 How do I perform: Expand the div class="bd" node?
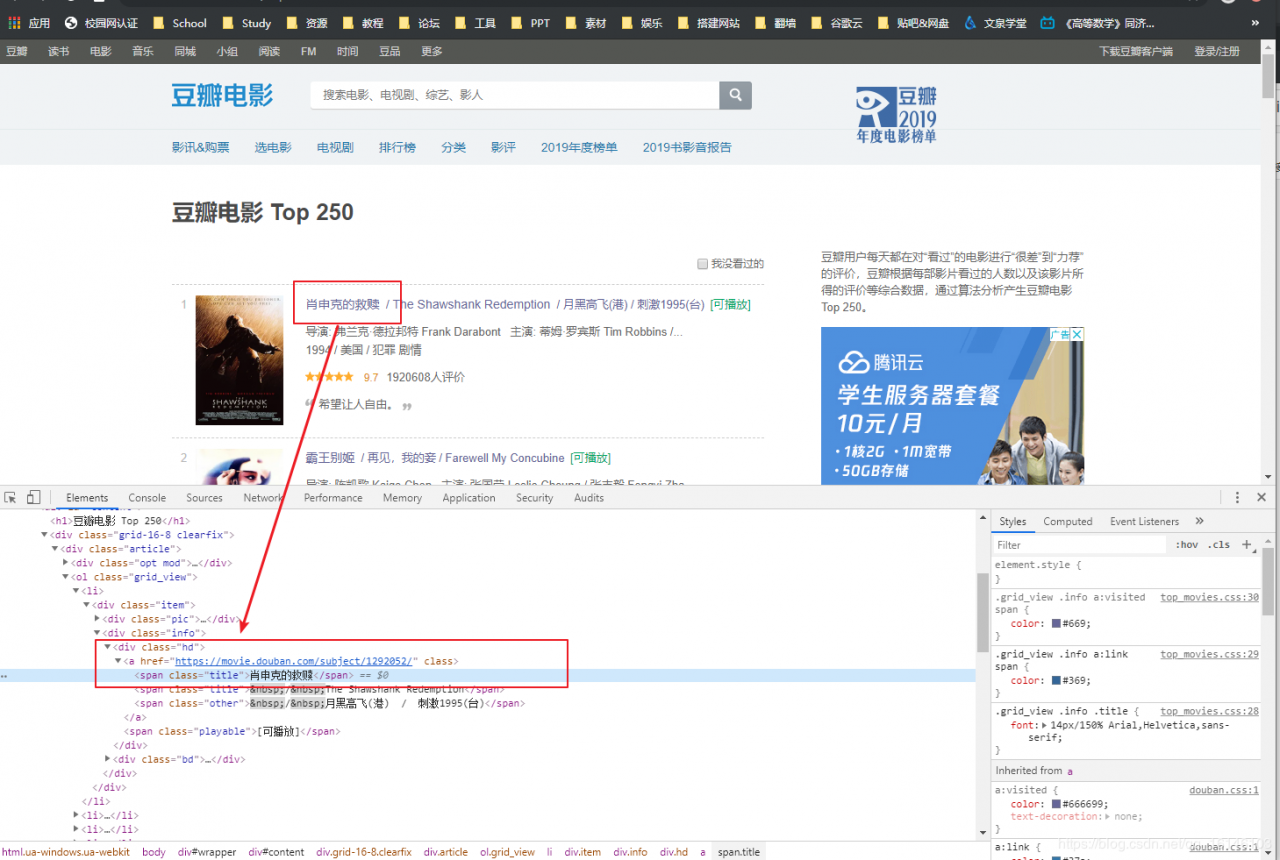pos(108,759)
